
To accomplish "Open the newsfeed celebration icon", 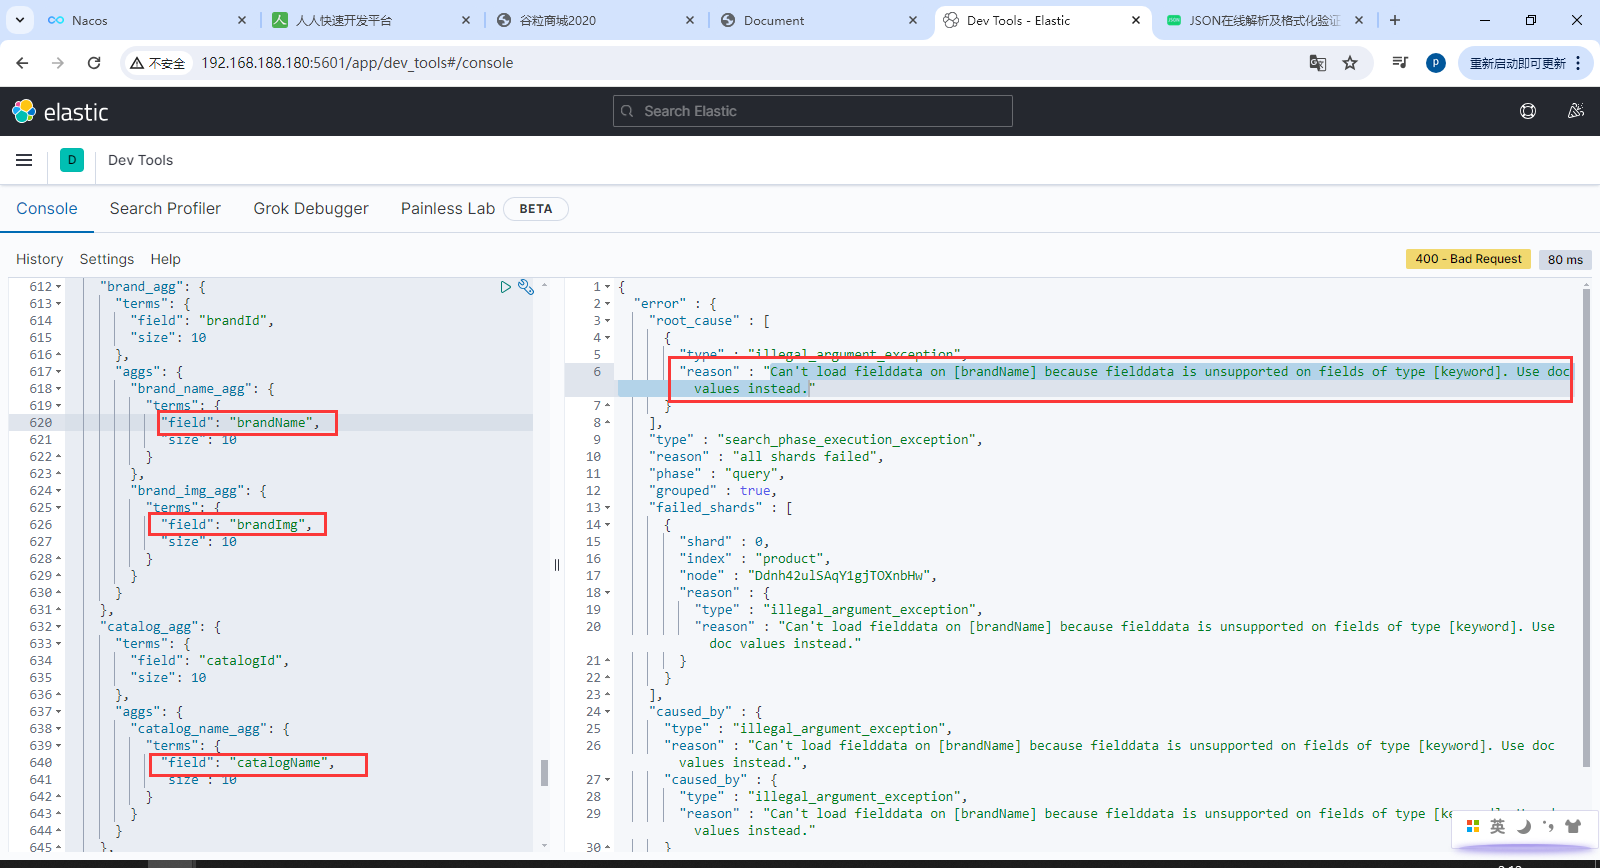I will 1576,111.
